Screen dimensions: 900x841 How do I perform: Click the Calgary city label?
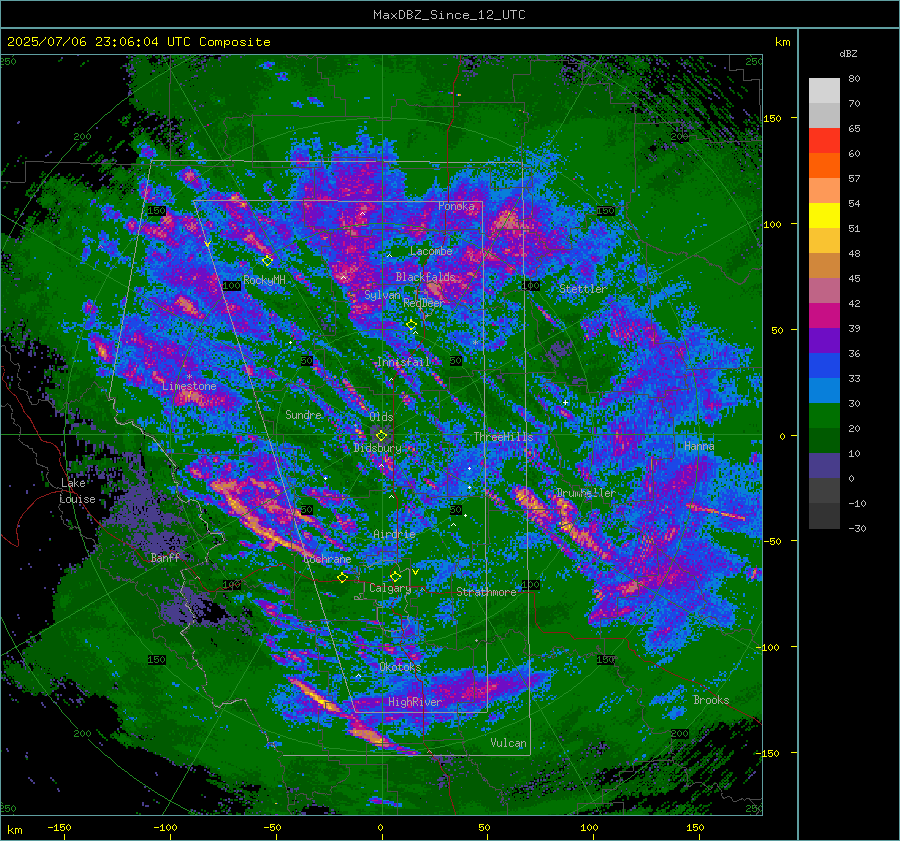(x=390, y=588)
